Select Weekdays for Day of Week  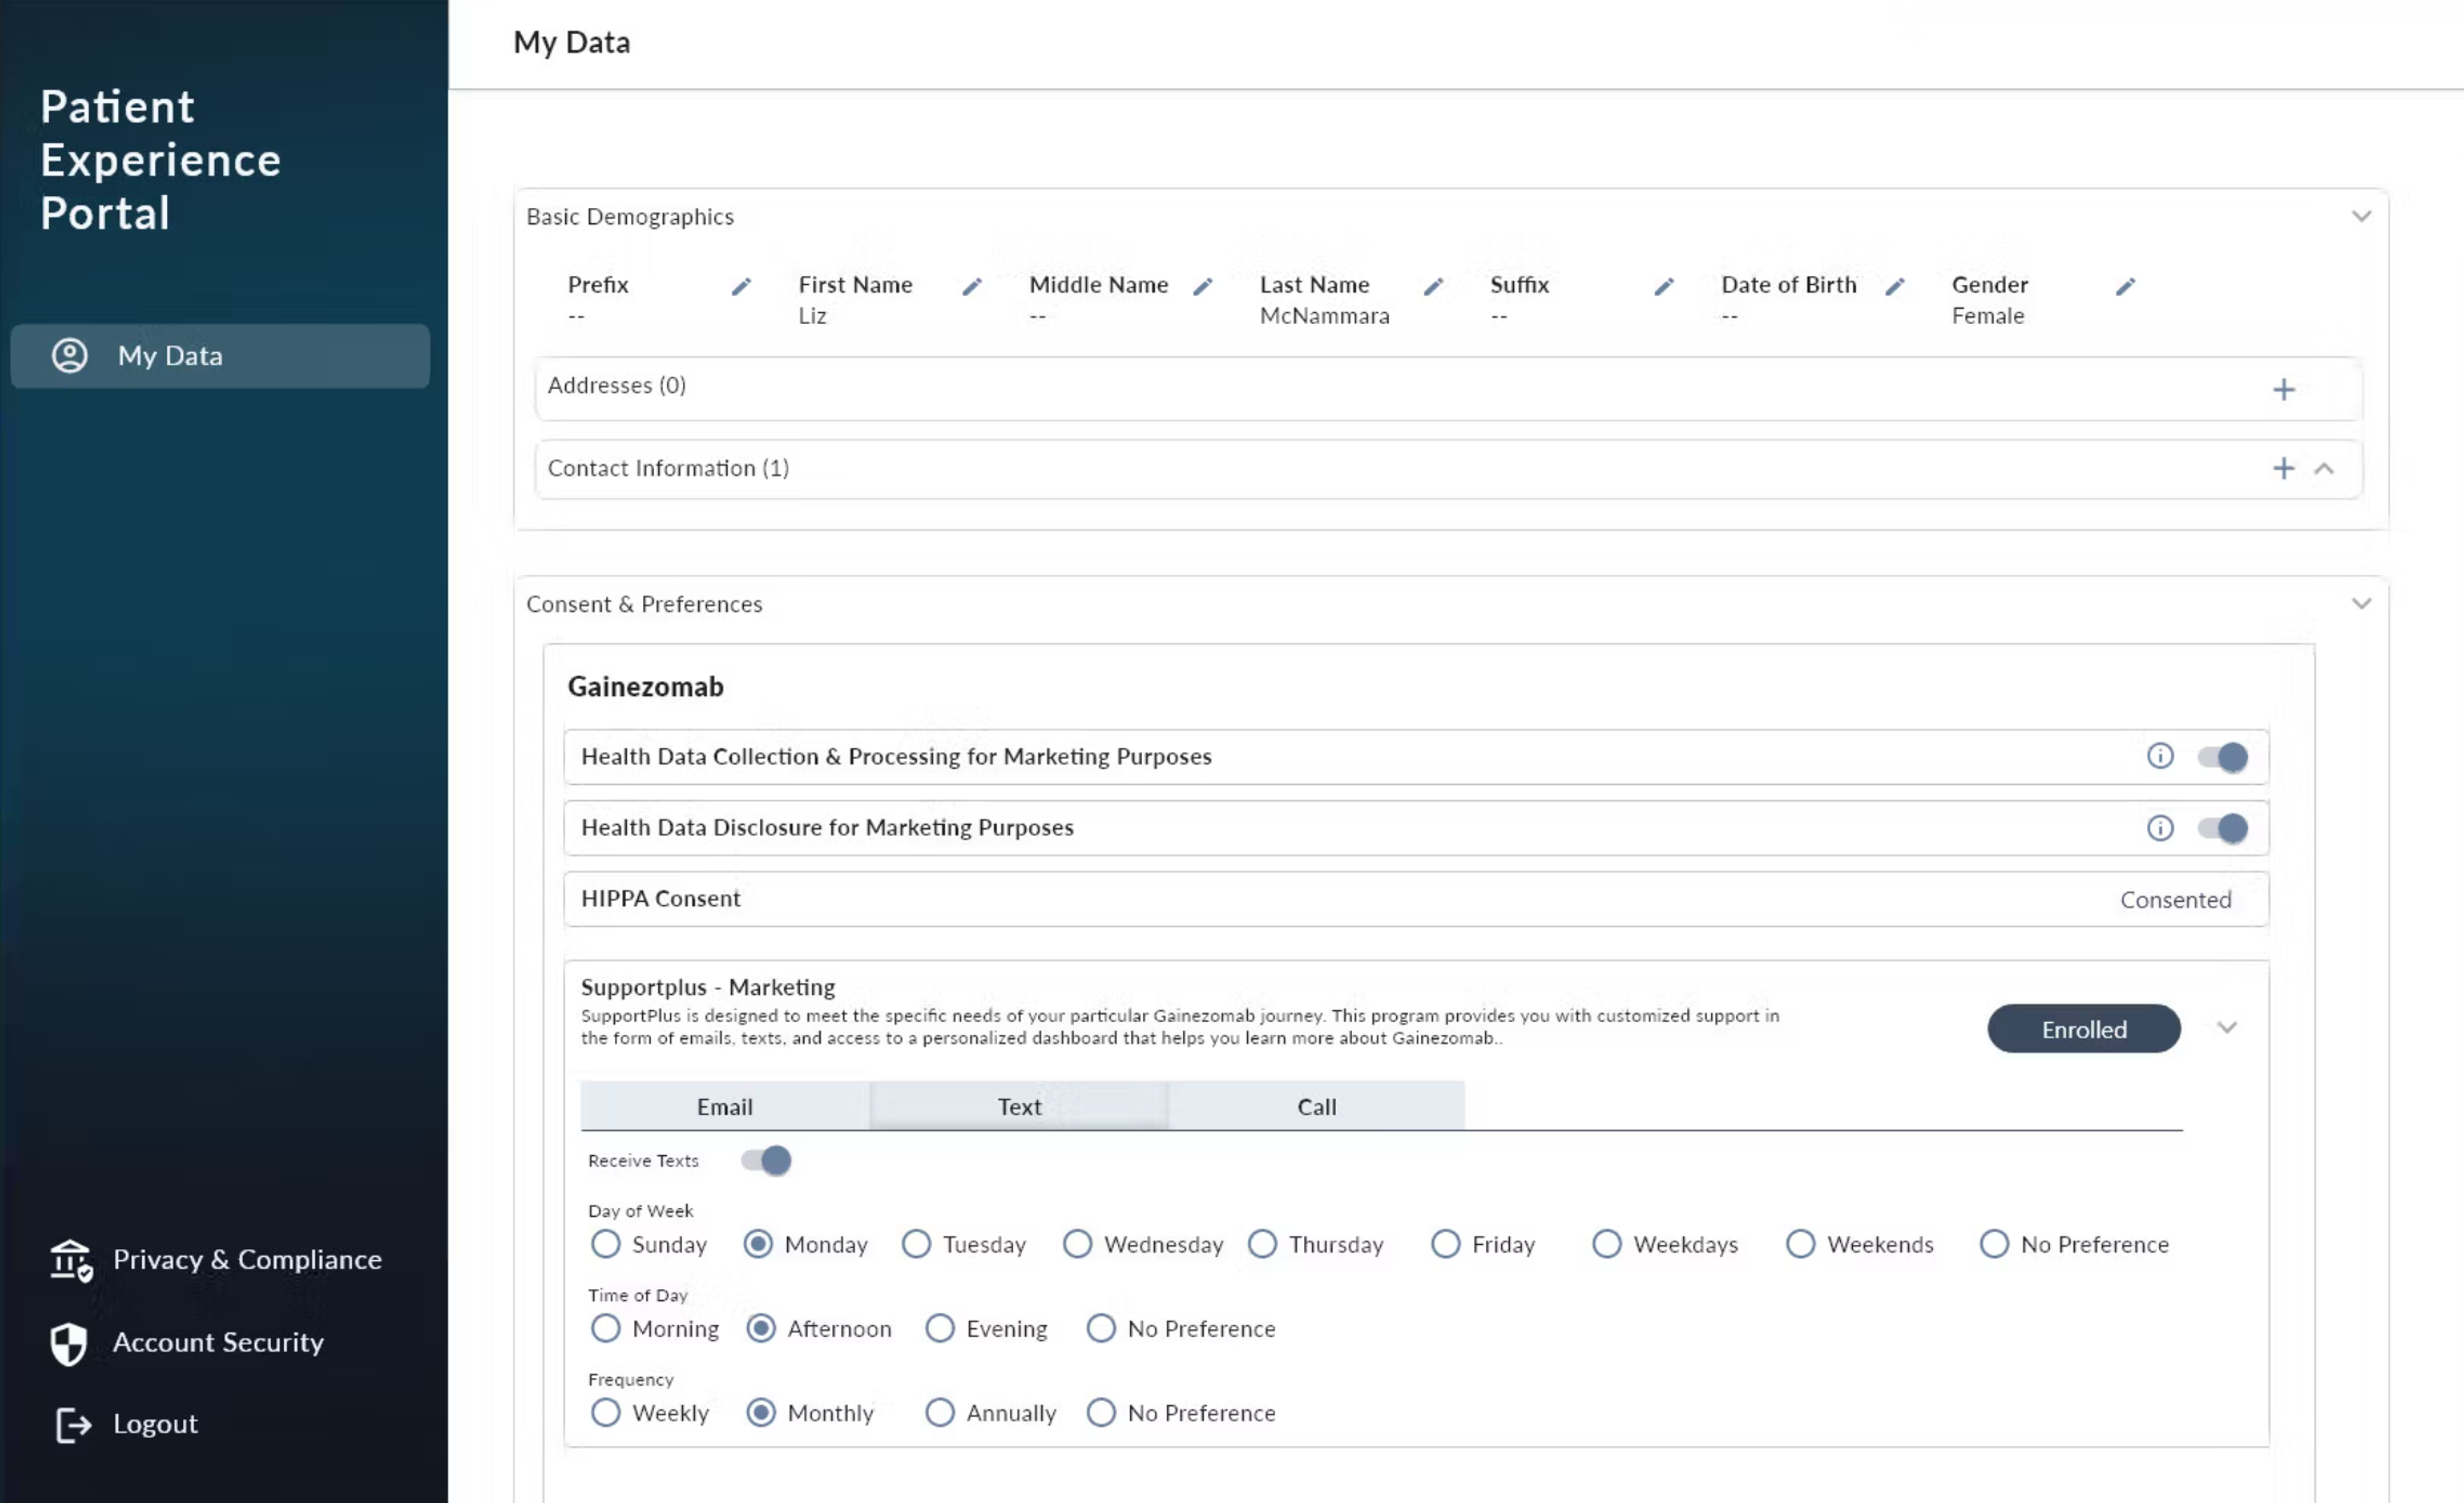[x=1606, y=1244]
